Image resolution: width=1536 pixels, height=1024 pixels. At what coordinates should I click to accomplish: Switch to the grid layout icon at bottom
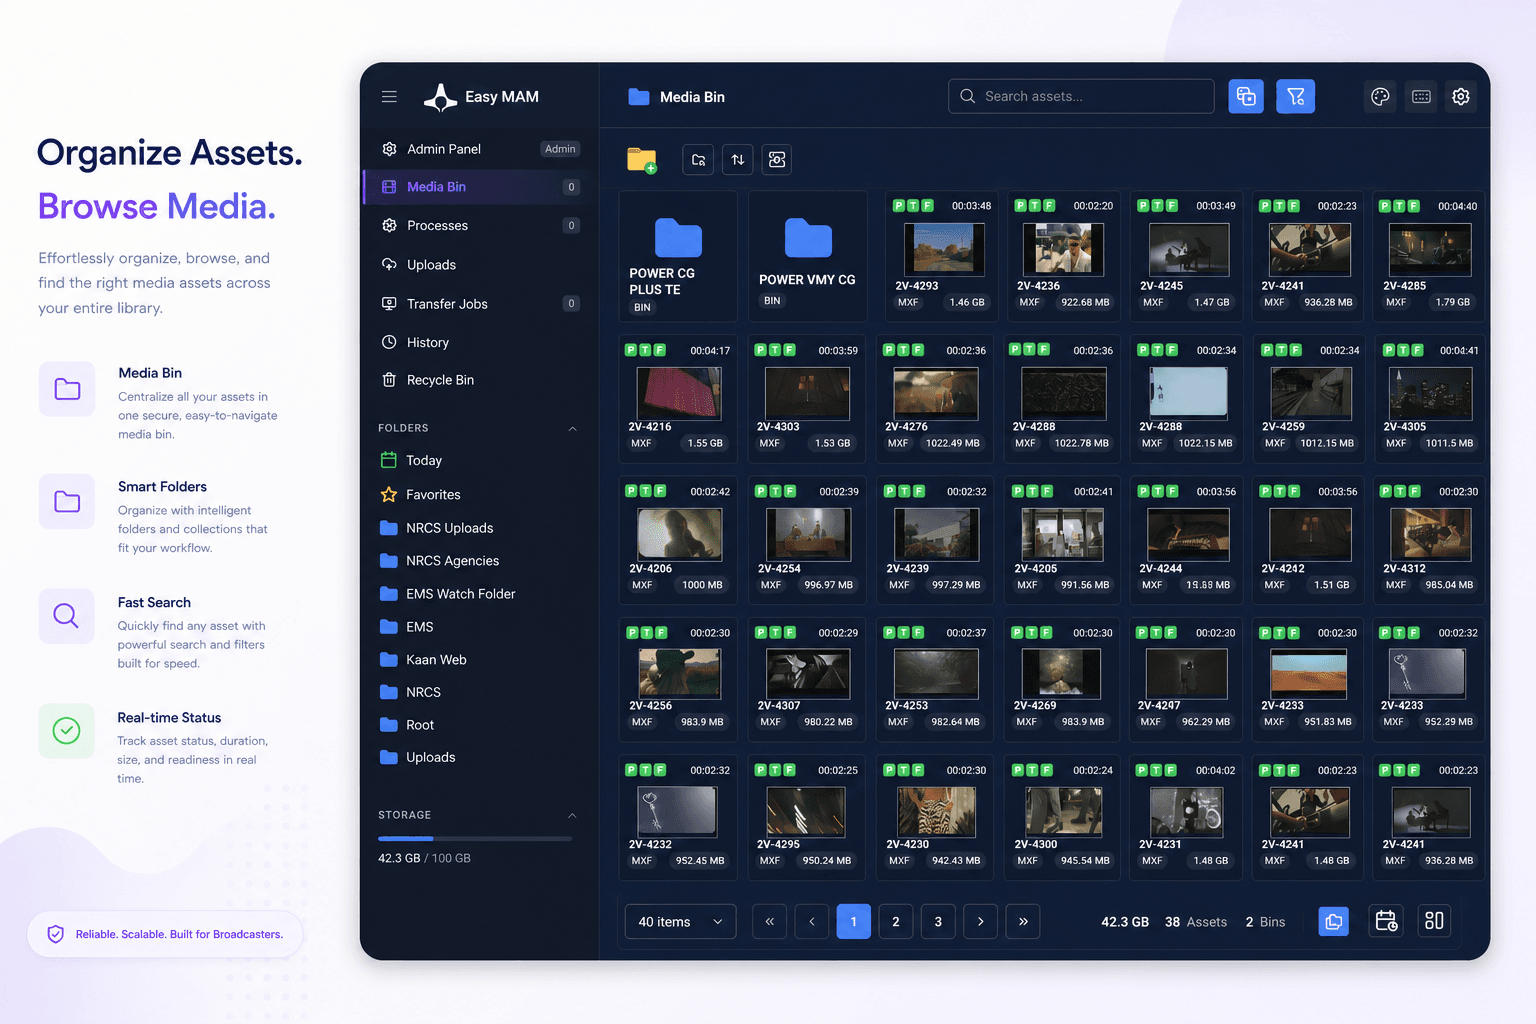click(1434, 921)
